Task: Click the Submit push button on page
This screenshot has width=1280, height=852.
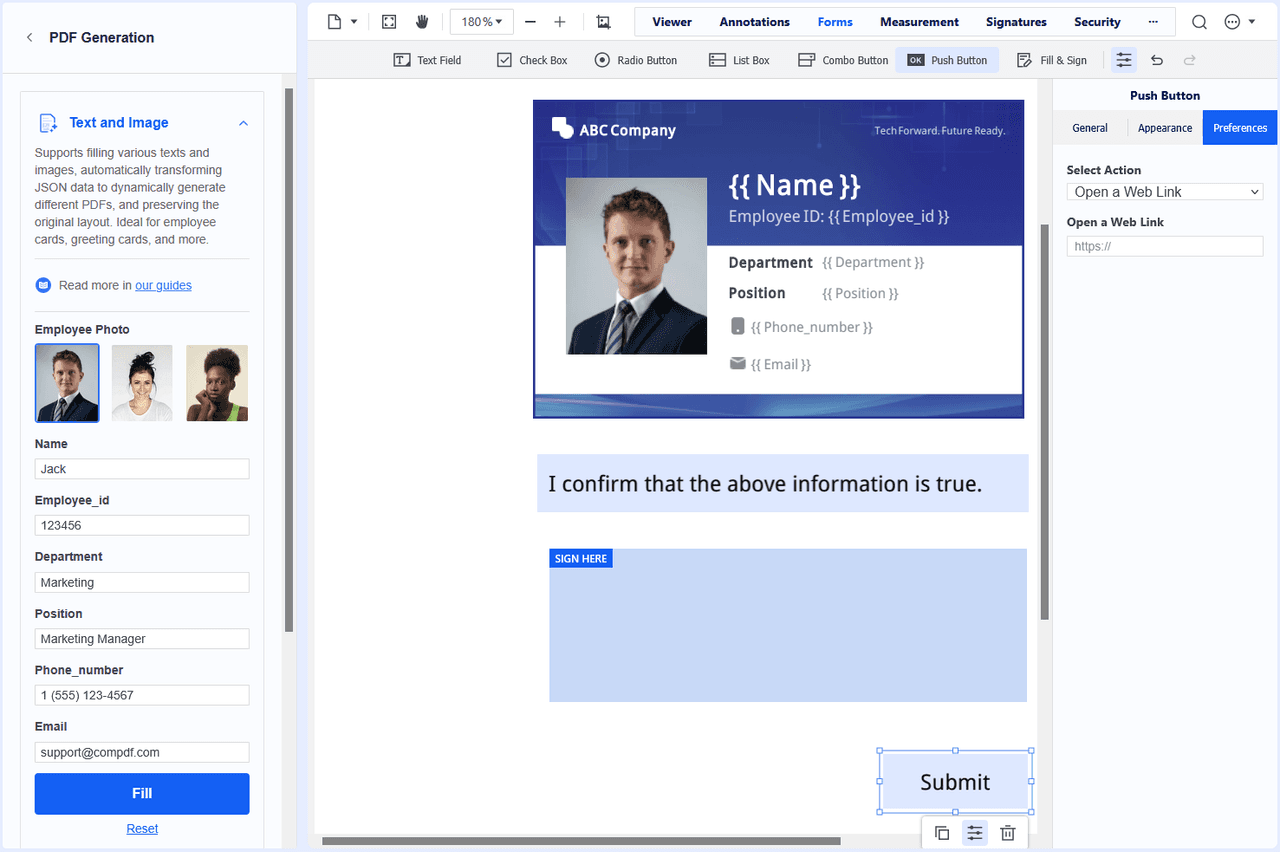Action: [955, 782]
